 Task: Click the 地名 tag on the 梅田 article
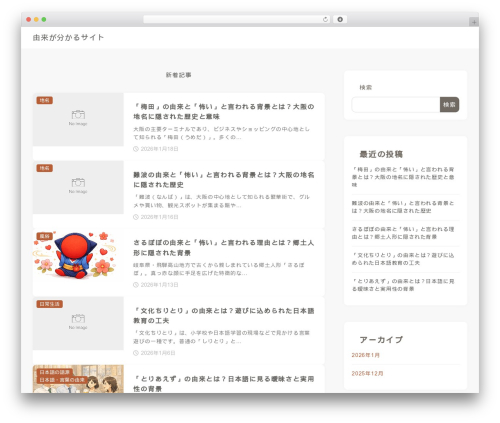[x=45, y=100]
